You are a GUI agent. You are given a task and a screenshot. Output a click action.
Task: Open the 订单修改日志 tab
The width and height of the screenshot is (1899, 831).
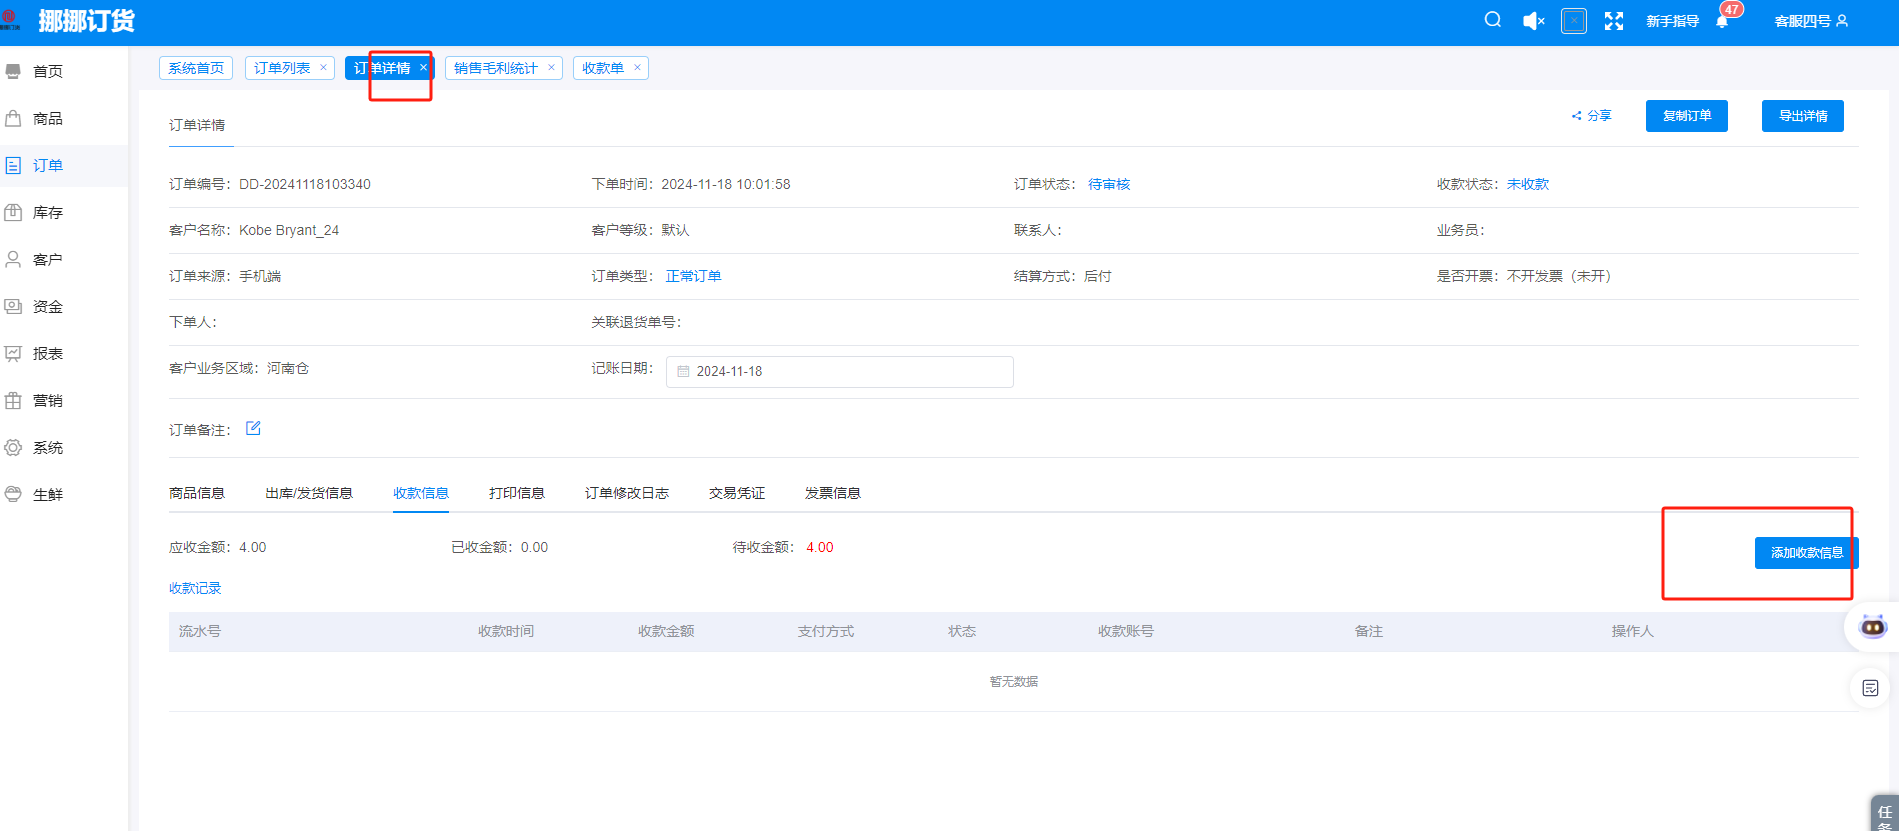click(626, 493)
